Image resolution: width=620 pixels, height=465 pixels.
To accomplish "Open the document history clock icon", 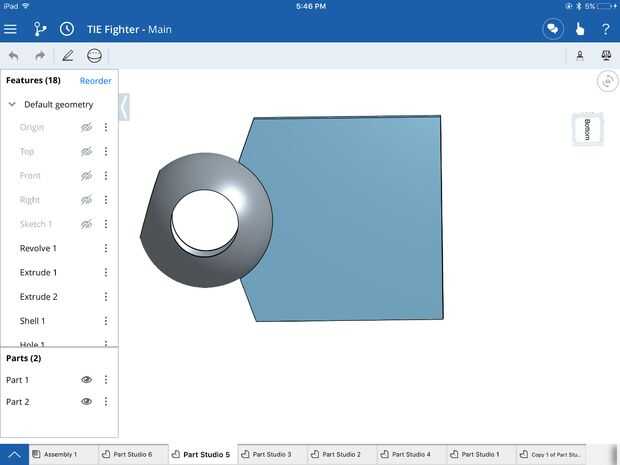I will click(x=67, y=29).
